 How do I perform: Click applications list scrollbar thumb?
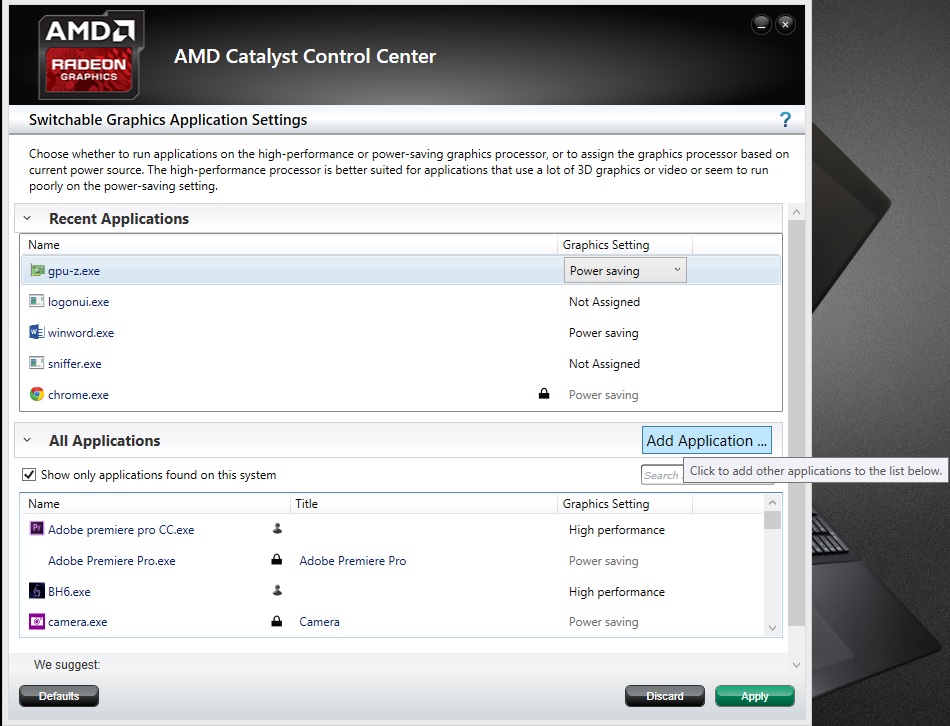[x=772, y=520]
